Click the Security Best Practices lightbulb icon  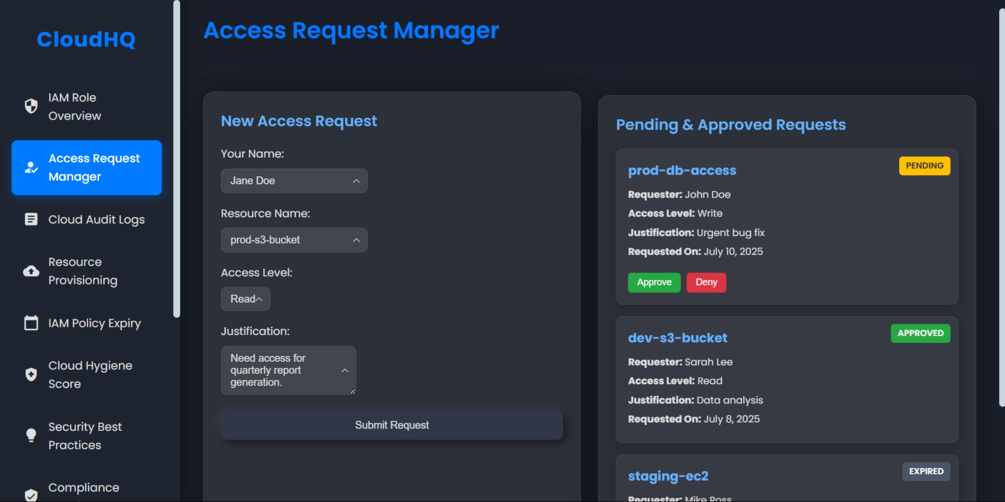pyautogui.click(x=31, y=436)
